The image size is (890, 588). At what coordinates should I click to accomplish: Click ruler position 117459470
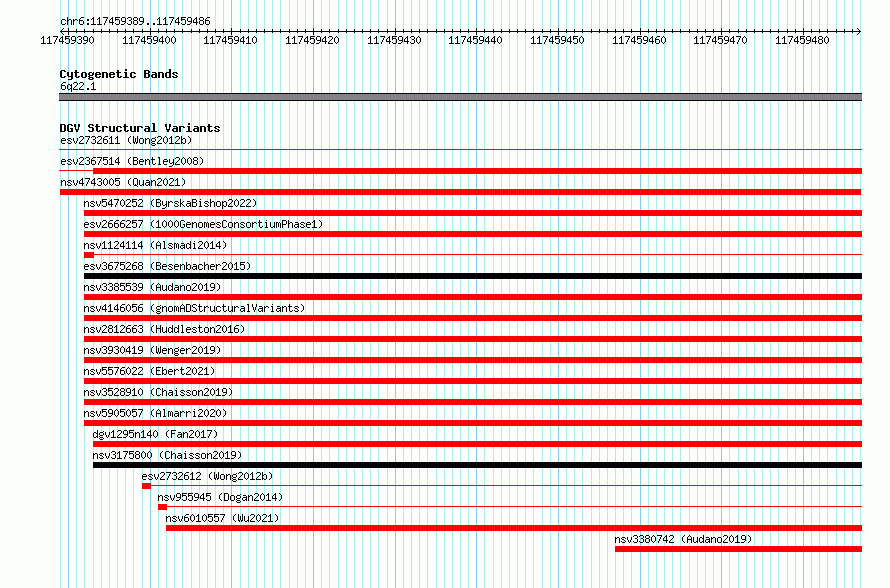[720, 40]
